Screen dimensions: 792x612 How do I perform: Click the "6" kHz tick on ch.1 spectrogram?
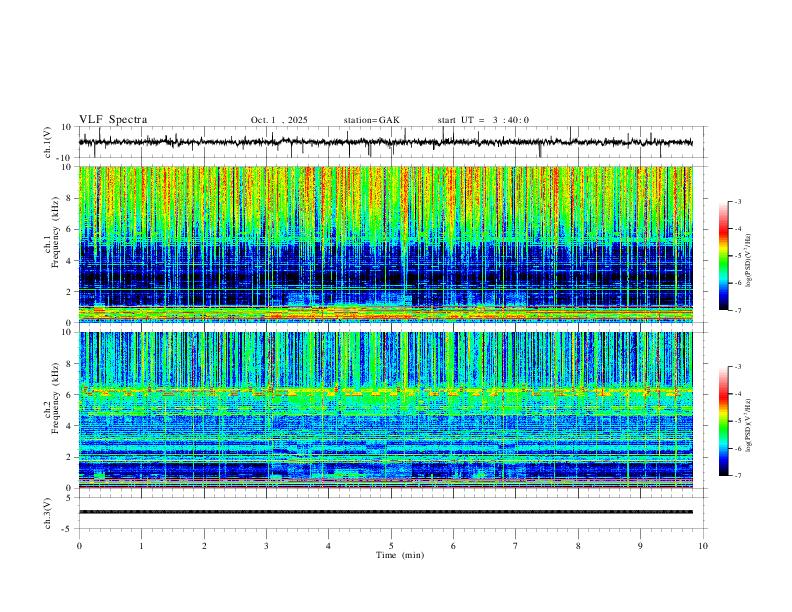coord(69,229)
